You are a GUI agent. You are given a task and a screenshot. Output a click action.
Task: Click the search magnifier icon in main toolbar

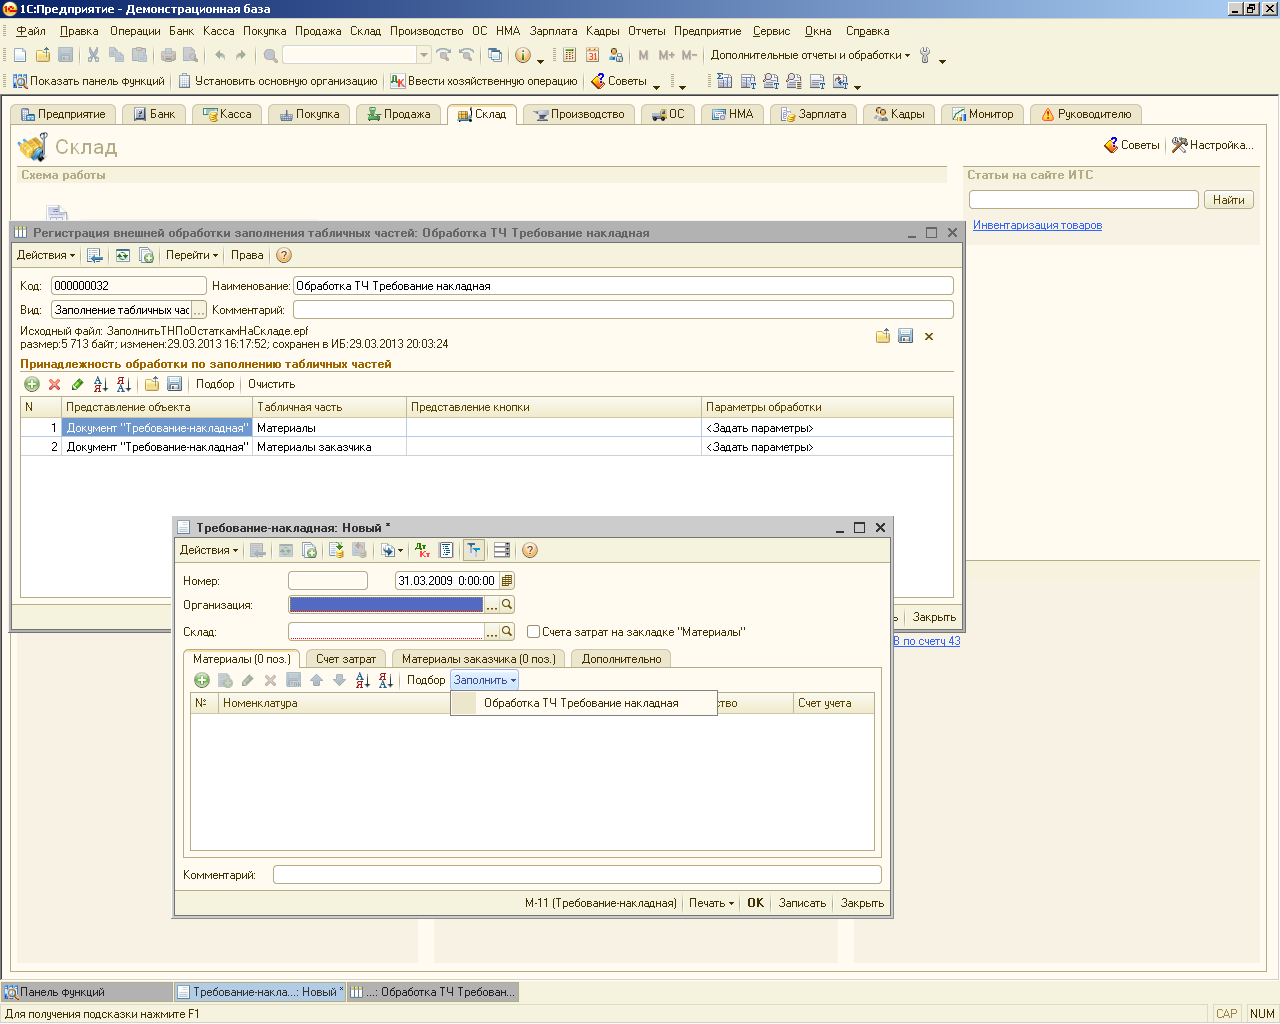point(270,55)
